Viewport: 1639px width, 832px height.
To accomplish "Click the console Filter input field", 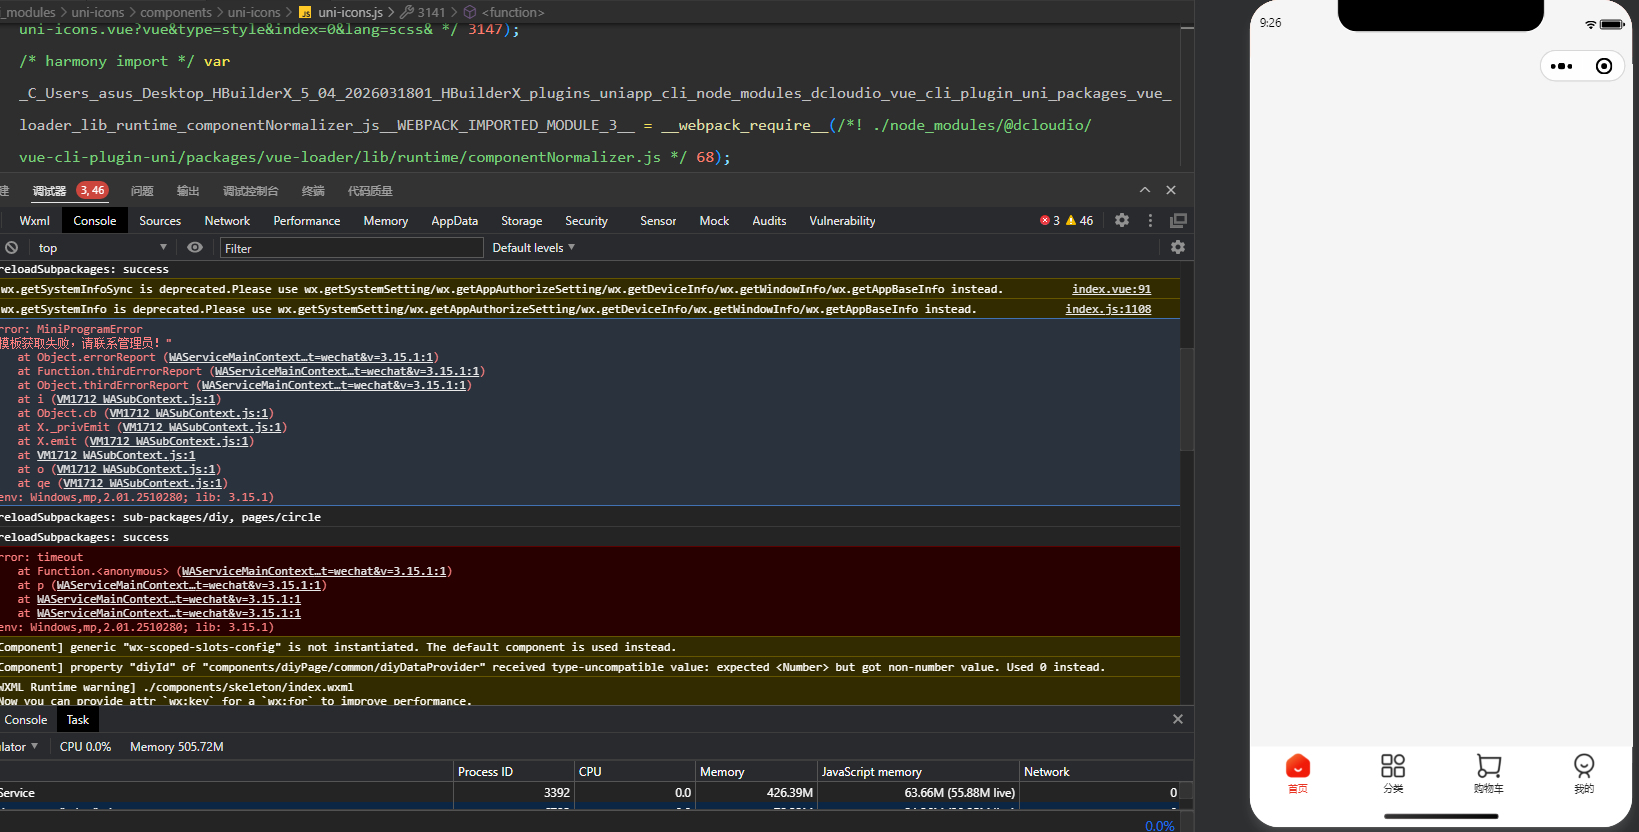I will coord(350,248).
